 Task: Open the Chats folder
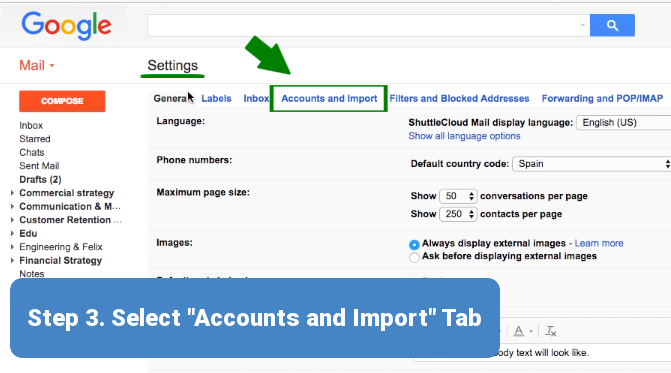(x=32, y=152)
